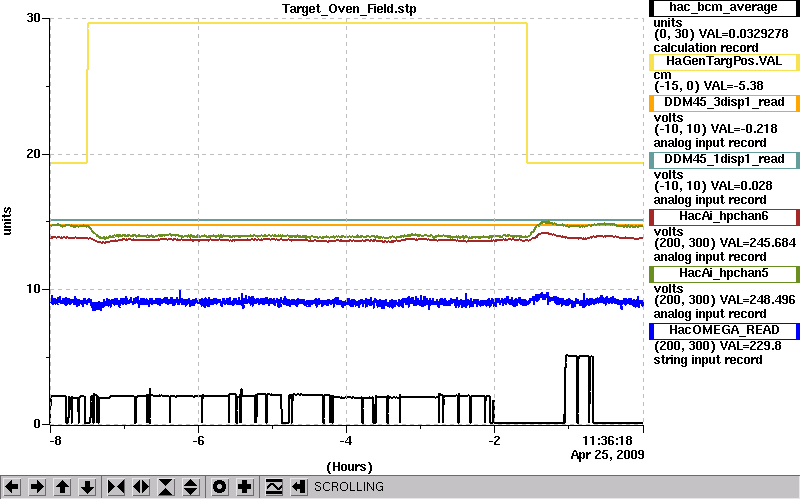Select the hac_bcm_average curve legend

point(723,8)
